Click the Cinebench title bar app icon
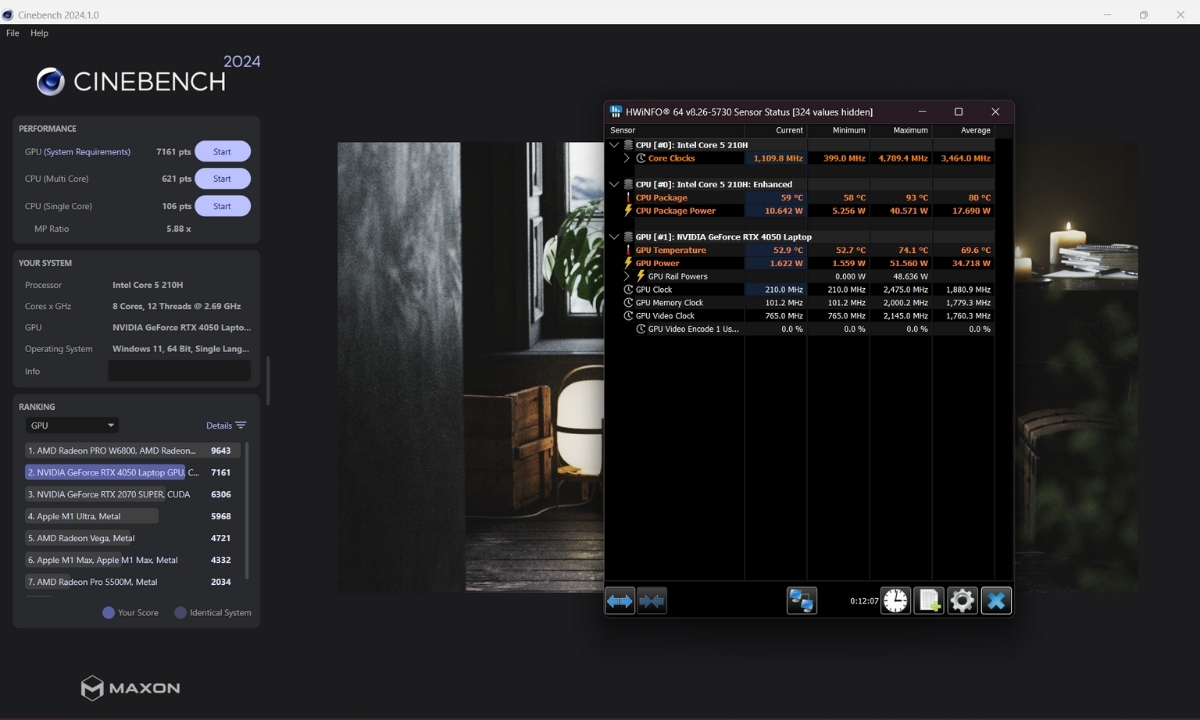The width and height of the screenshot is (1200, 720). [9, 15]
